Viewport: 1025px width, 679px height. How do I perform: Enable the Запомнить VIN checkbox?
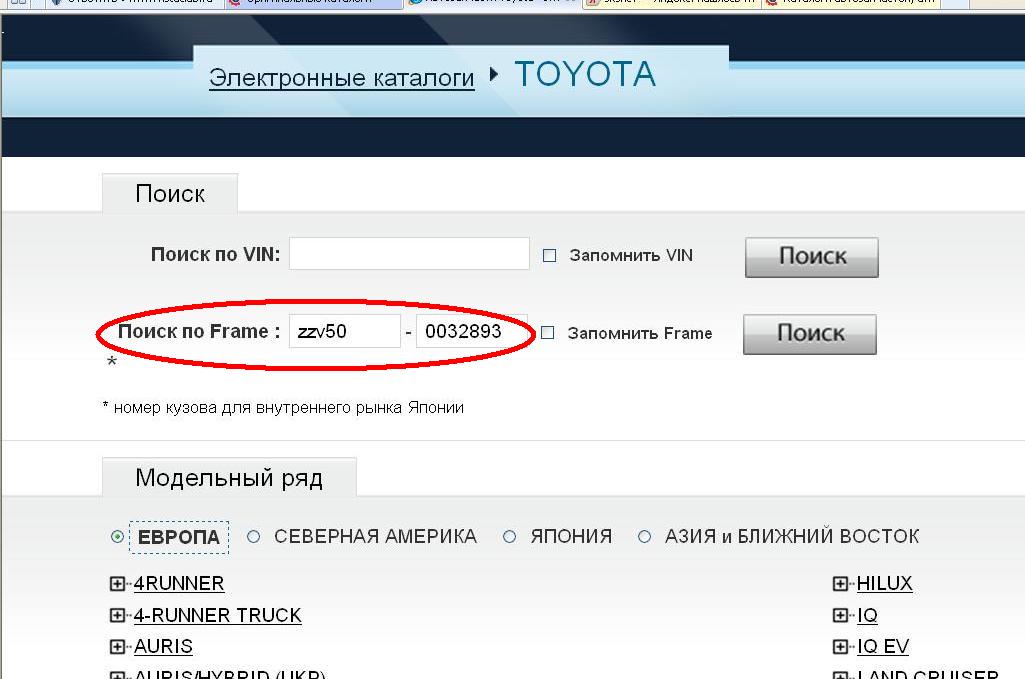pos(549,256)
